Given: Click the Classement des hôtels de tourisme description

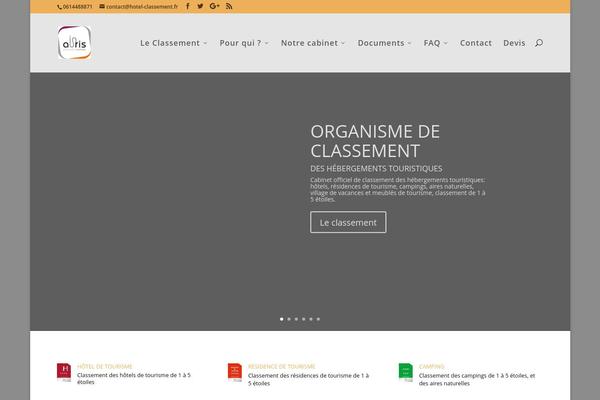Looking at the screenshot, I should [134, 379].
